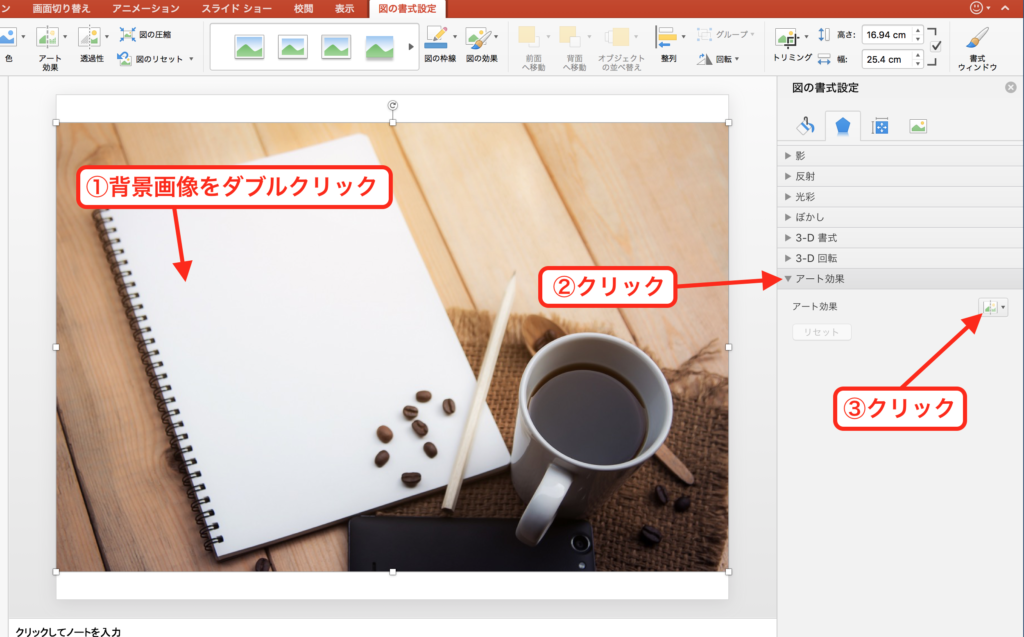The image size is (1024, 637).
Task: Open the アート効果 ribbon tool
Action: coord(48,39)
